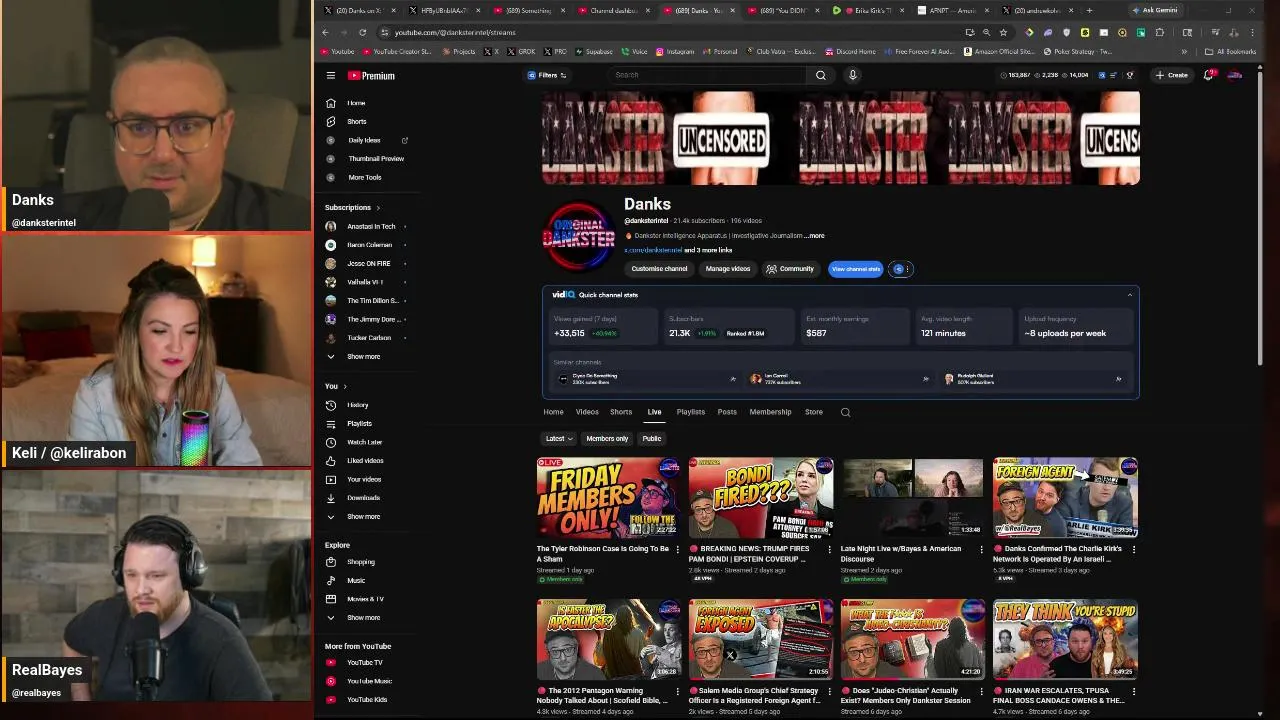The height and width of the screenshot is (720, 1280).
Task: Bookmark this page with the star icon
Action: click(1003, 32)
